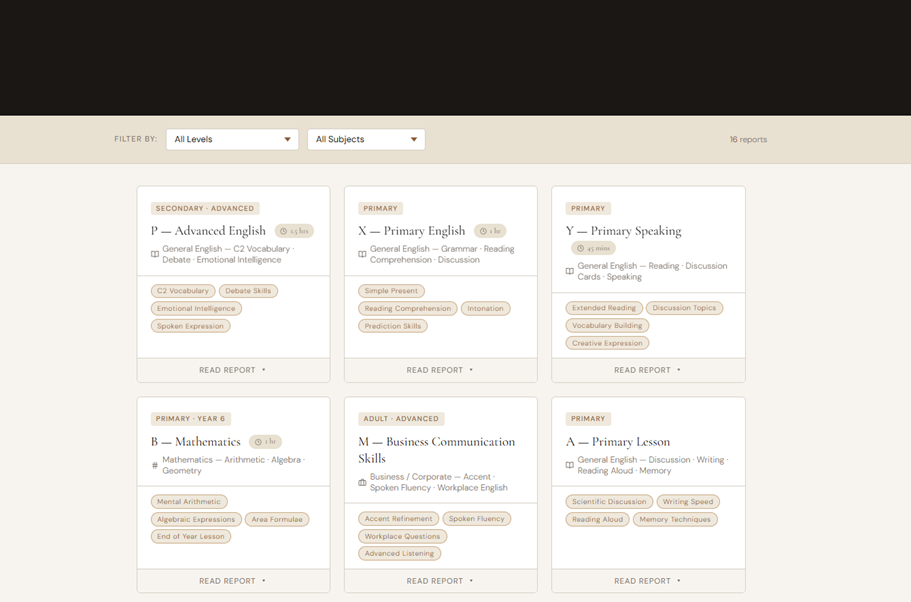Click the Secondary · Advanced level badge
Image resolution: width=911 pixels, height=602 pixels.
205,209
